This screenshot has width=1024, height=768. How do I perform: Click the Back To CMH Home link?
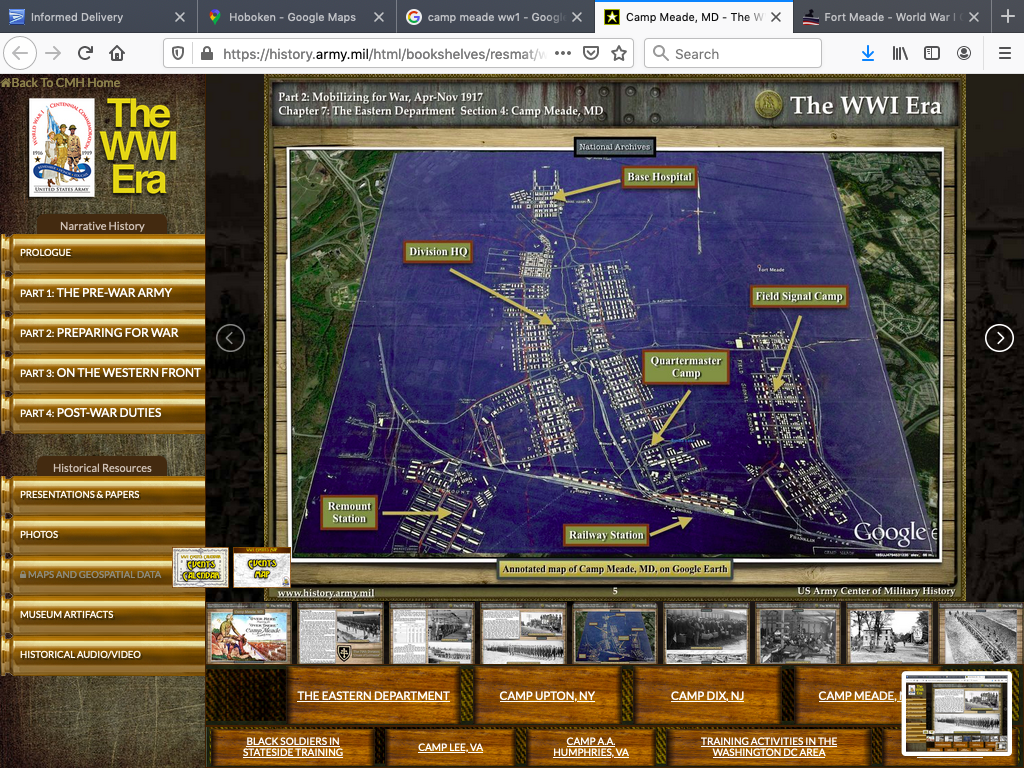(62, 83)
